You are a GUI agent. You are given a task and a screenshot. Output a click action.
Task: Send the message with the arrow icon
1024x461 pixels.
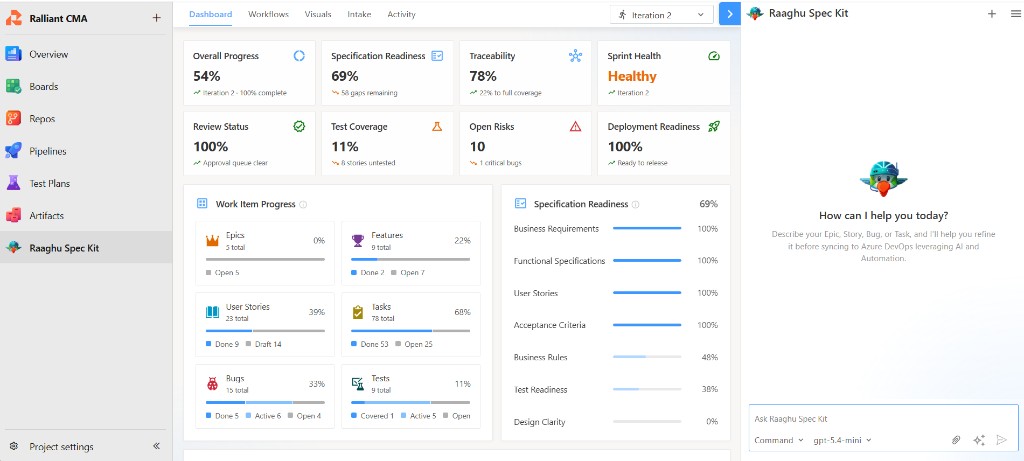tap(1002, 440)
